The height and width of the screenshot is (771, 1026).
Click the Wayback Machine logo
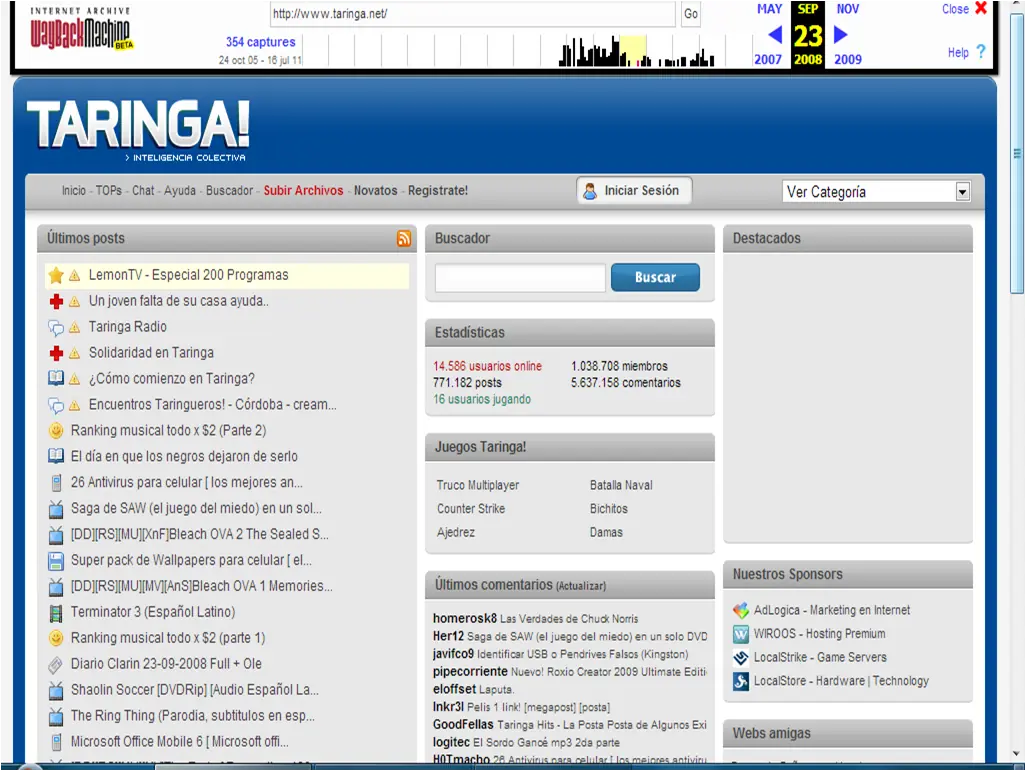81,28
